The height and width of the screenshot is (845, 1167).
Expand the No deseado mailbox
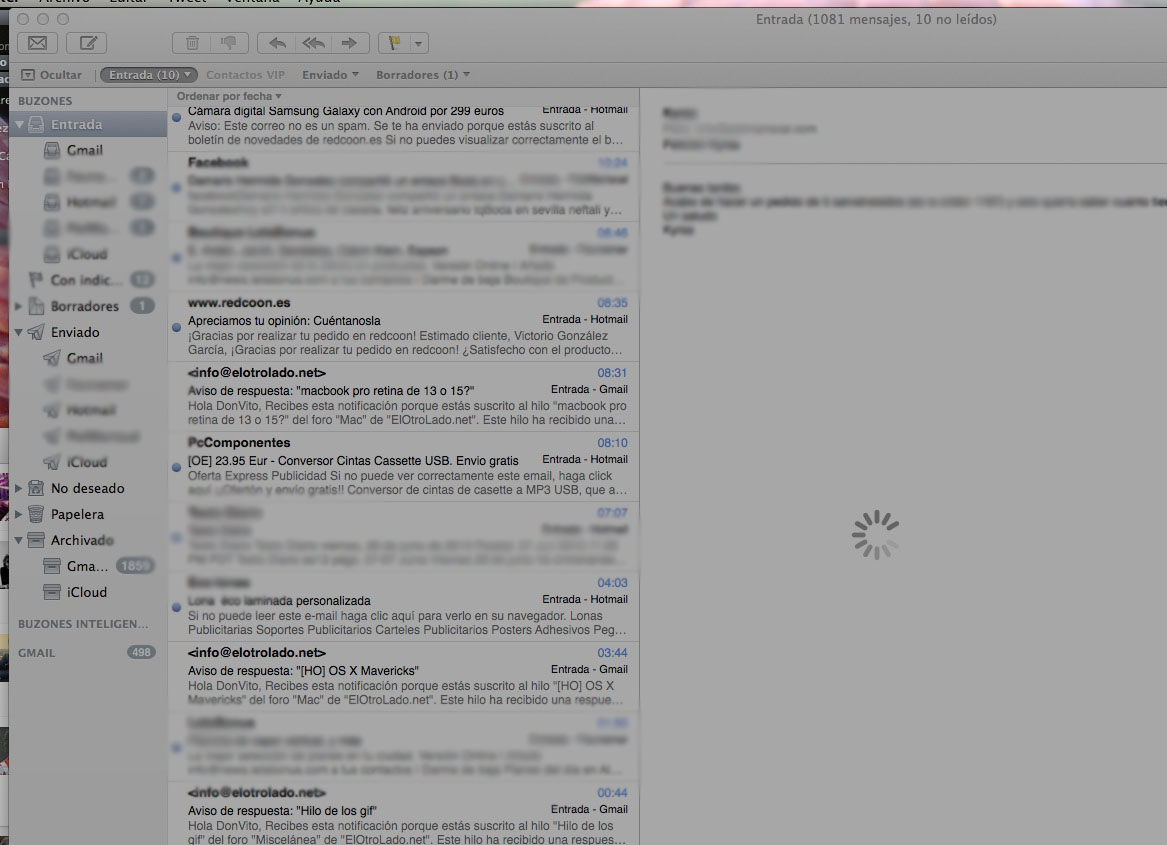[x=18, y=488]
